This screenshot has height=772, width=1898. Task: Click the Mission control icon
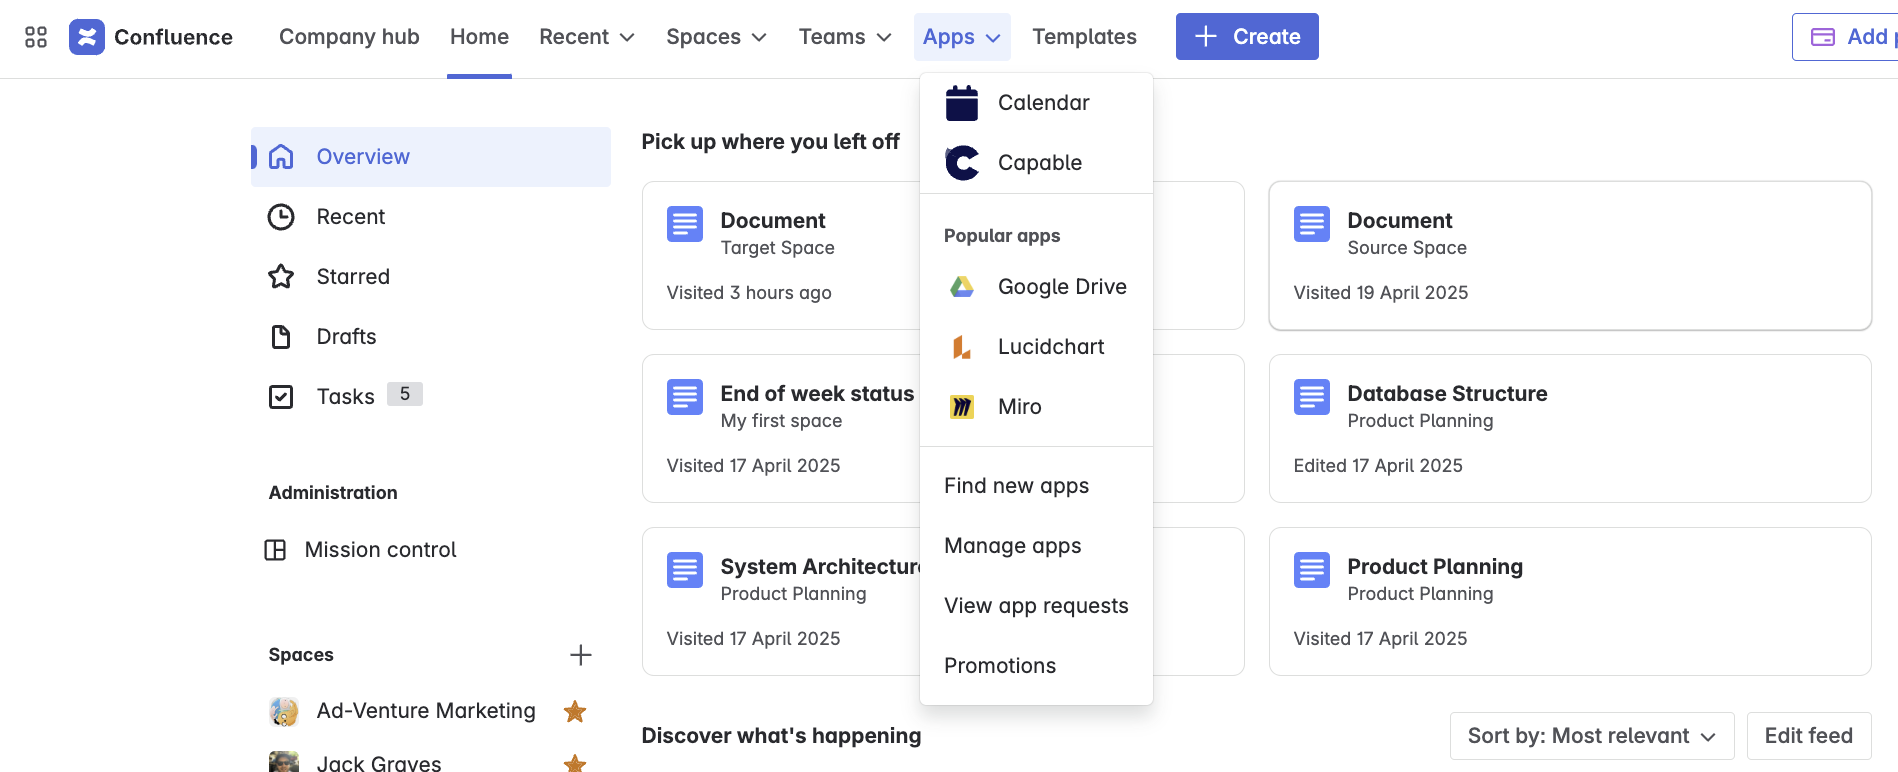274,549
